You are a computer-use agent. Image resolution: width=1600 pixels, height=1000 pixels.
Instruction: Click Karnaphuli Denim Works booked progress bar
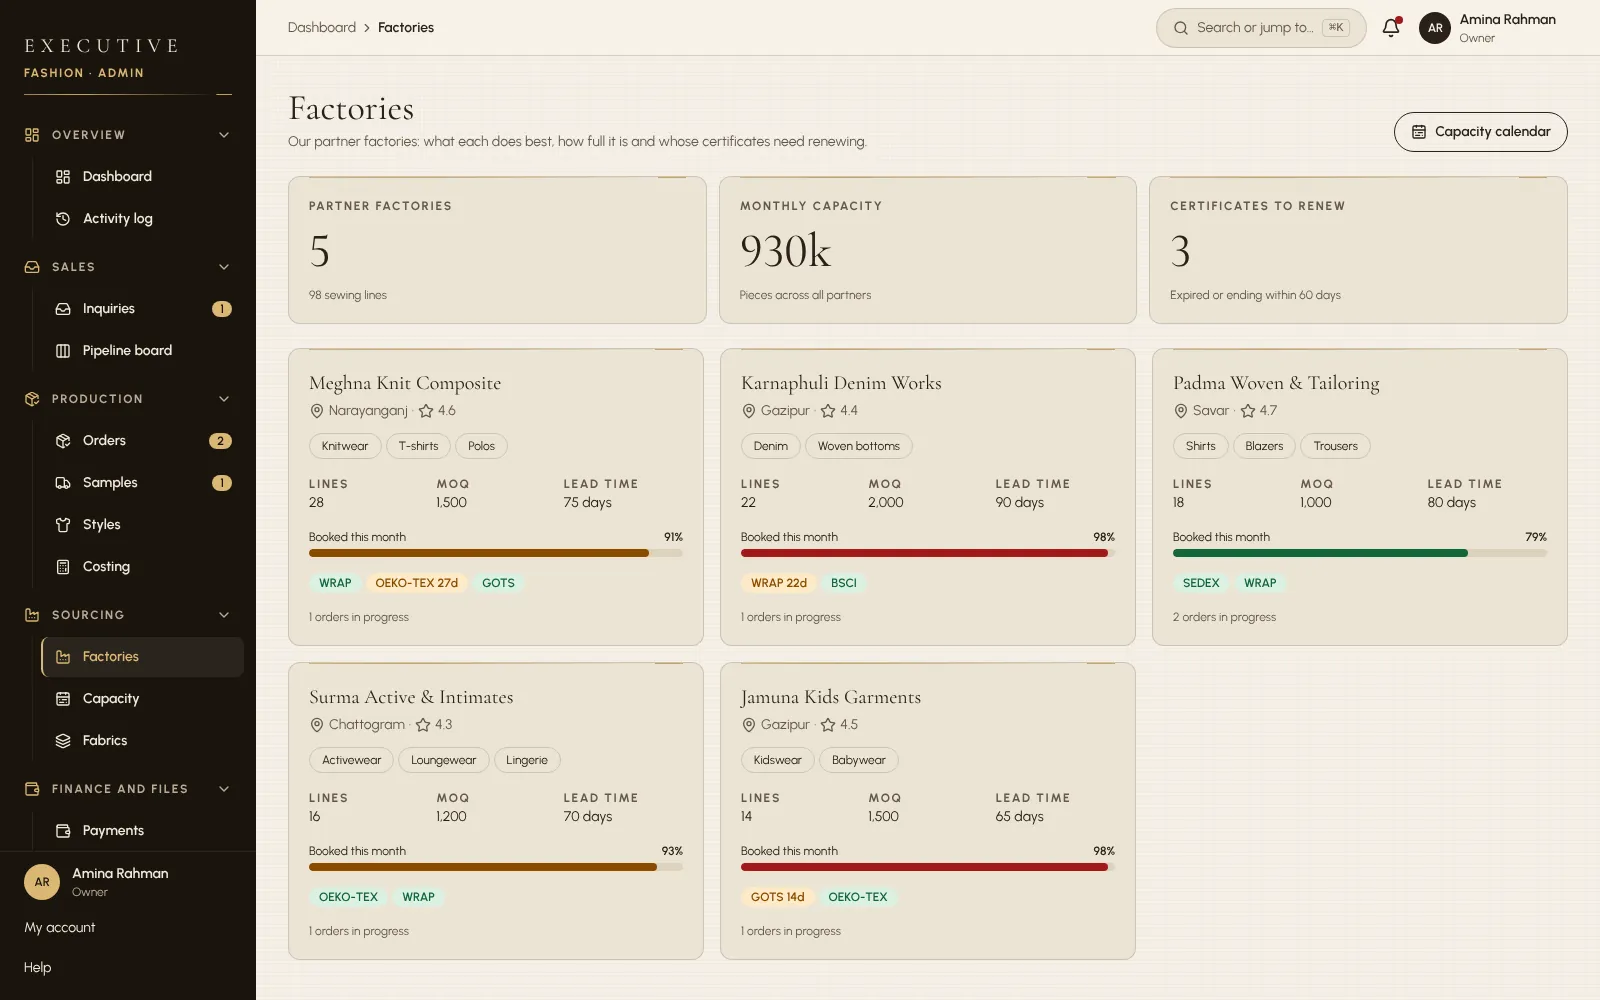click(928, 553)
